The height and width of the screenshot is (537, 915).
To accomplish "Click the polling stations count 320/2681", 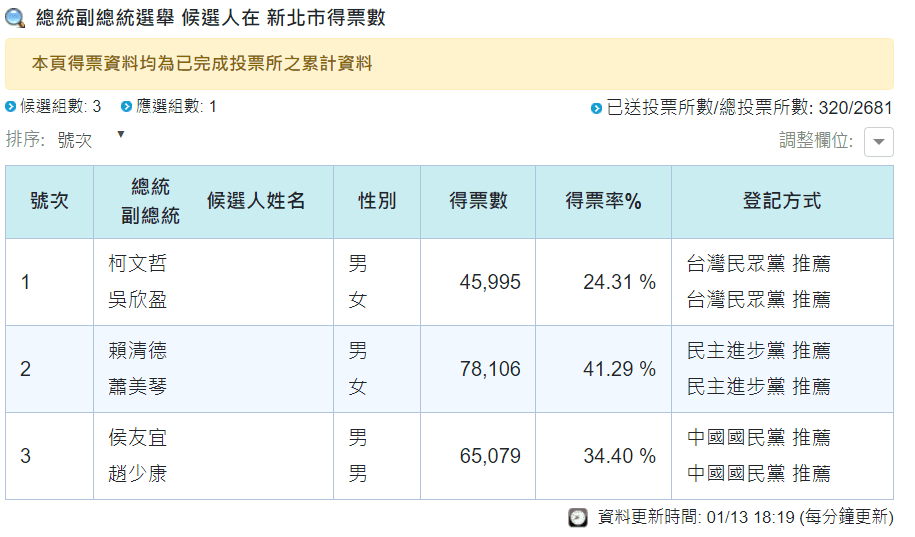I will point(855,108).
